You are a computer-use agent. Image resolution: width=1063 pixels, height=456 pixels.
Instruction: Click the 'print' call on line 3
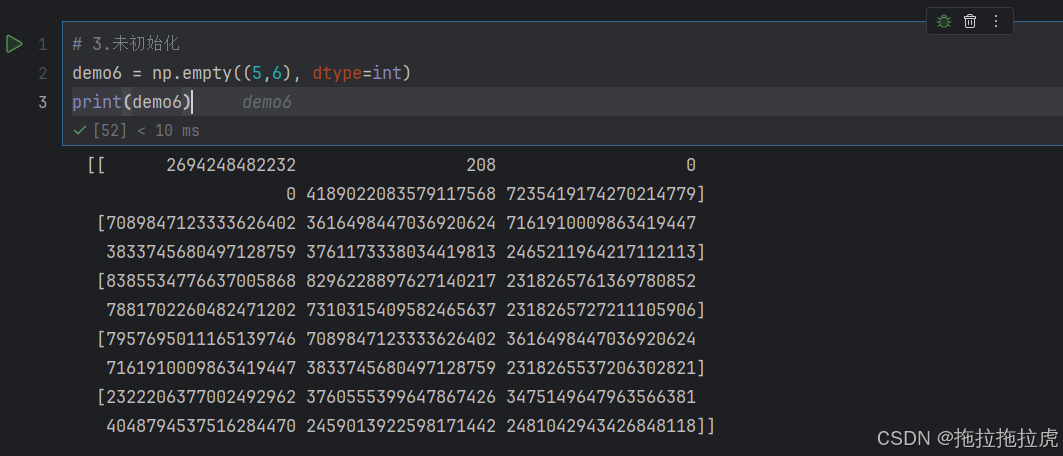coord(97,102)
